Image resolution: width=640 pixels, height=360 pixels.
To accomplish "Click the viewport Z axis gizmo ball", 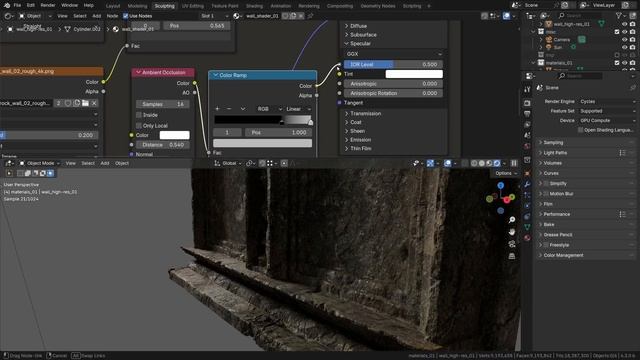I will [x=500, y=186].
